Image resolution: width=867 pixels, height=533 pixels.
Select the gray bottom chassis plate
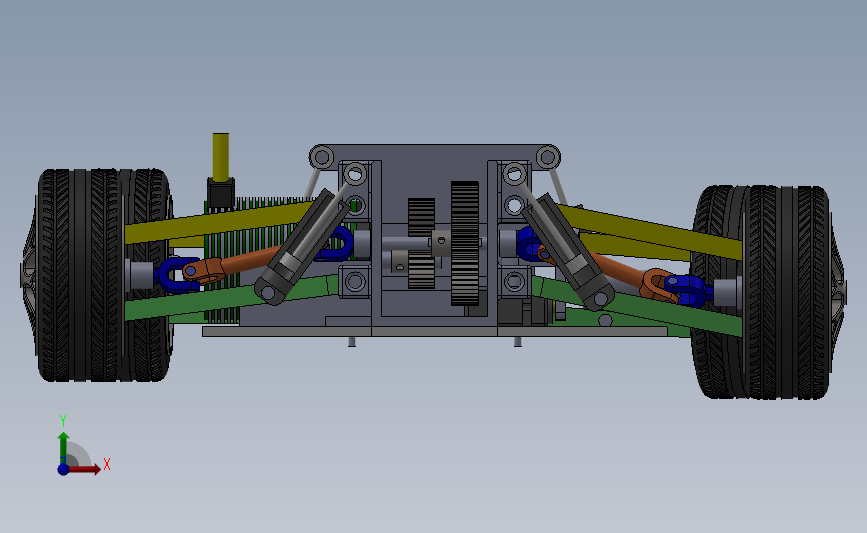[x=435, y=331]
